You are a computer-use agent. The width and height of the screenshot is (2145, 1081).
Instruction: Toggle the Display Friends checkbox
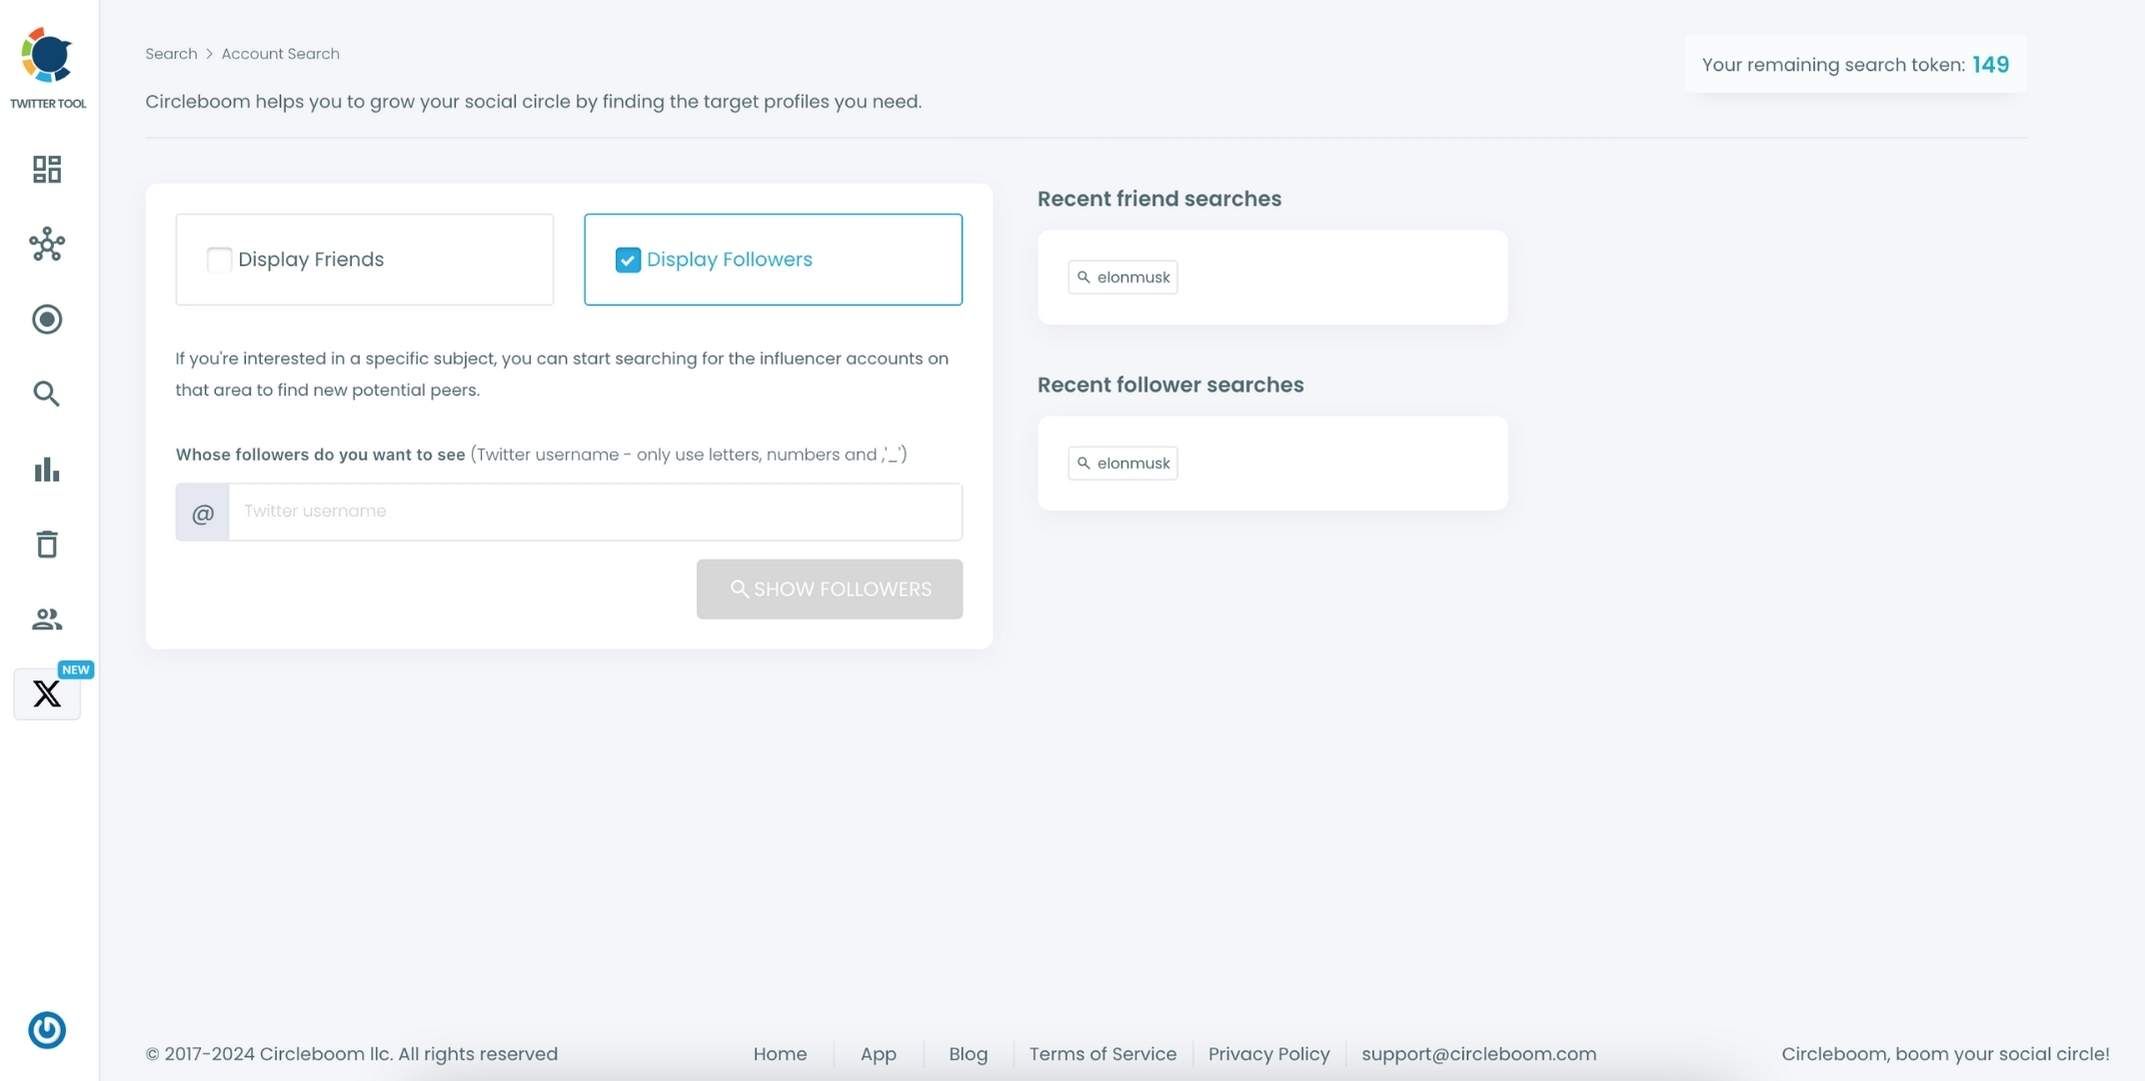[219, 259]
